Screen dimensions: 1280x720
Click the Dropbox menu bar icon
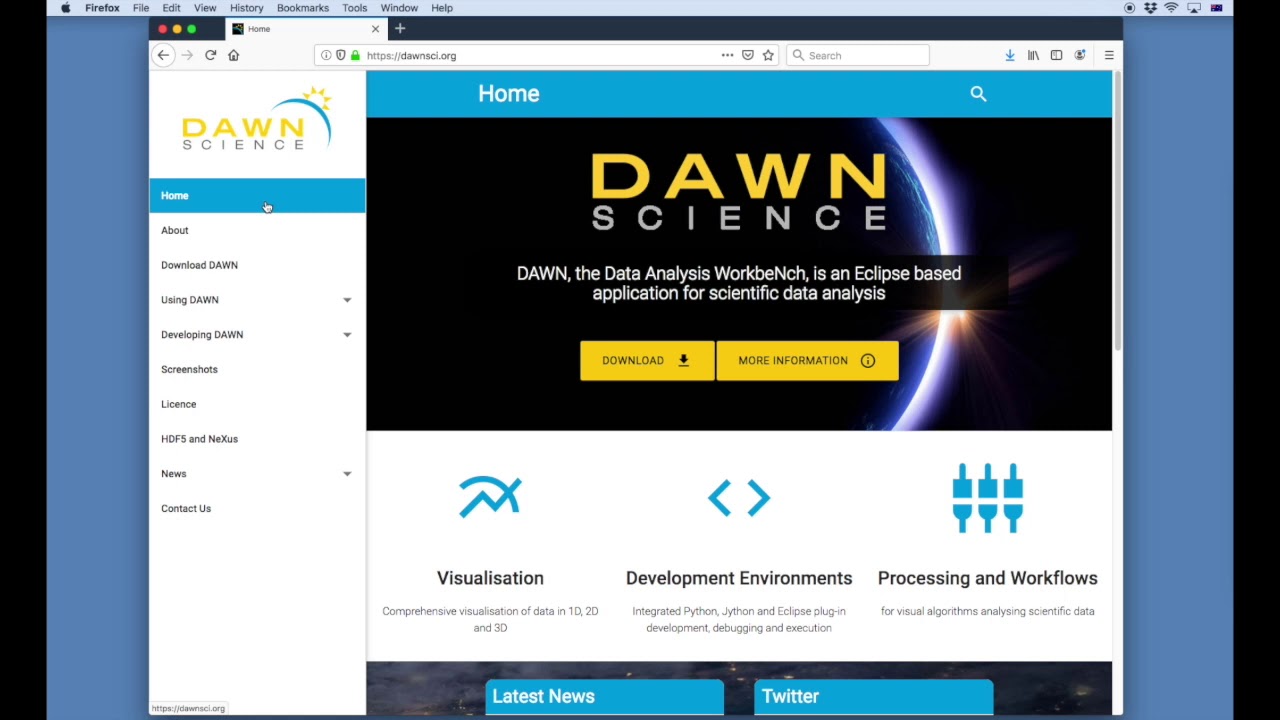click(1150, 8)
